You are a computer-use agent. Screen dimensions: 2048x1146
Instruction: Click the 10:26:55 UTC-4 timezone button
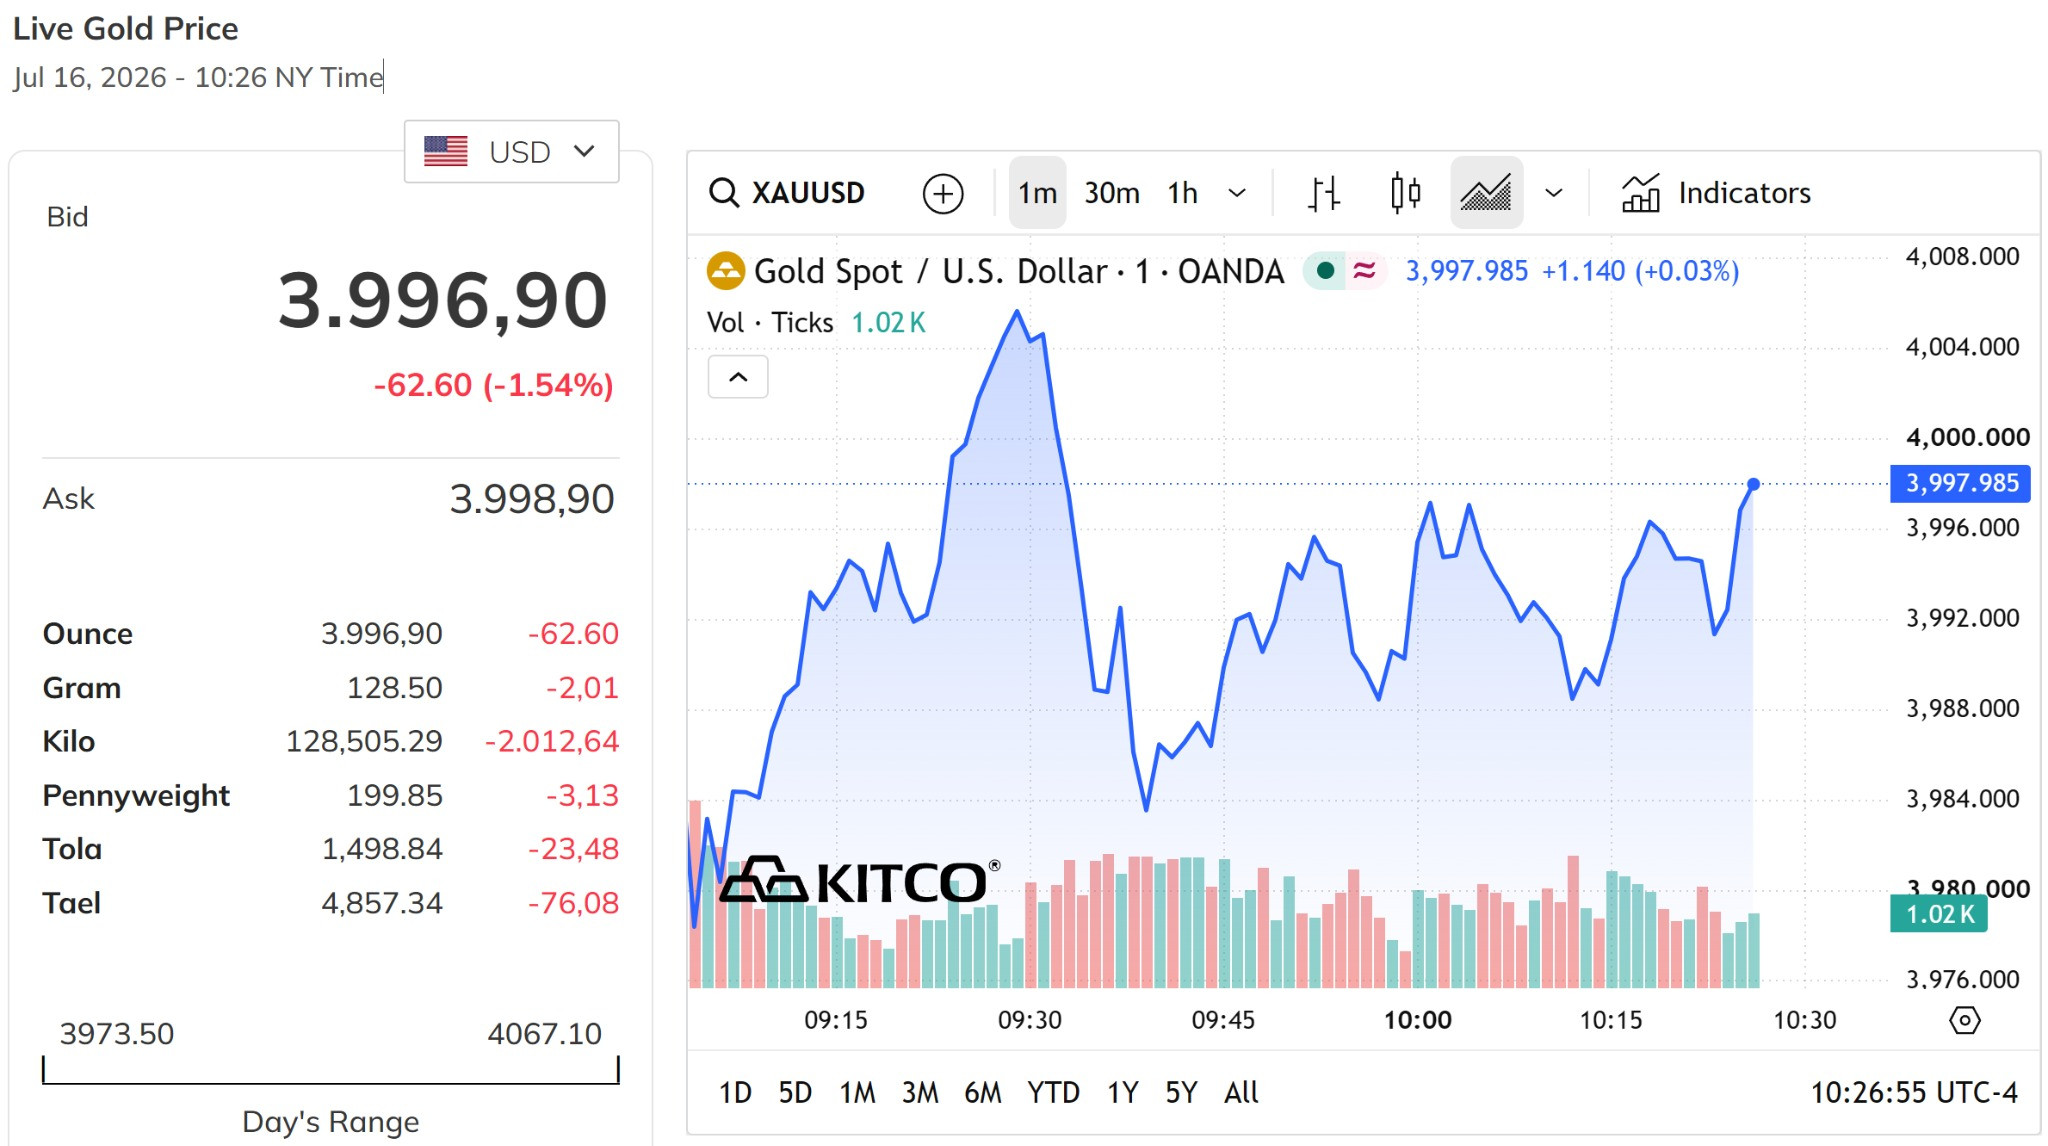pos(1914,1092)
